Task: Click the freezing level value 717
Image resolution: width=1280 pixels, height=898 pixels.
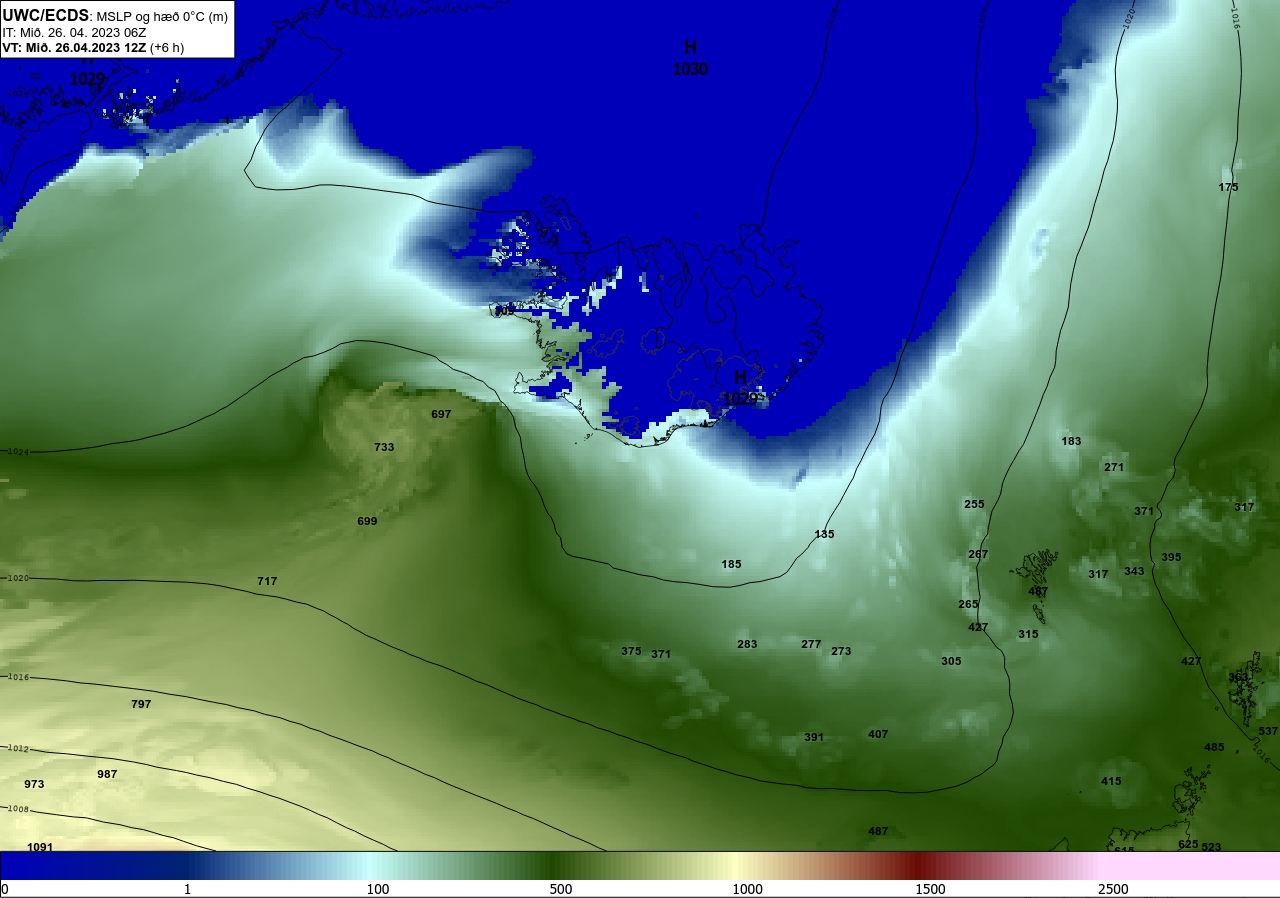Action: (267, 581)
